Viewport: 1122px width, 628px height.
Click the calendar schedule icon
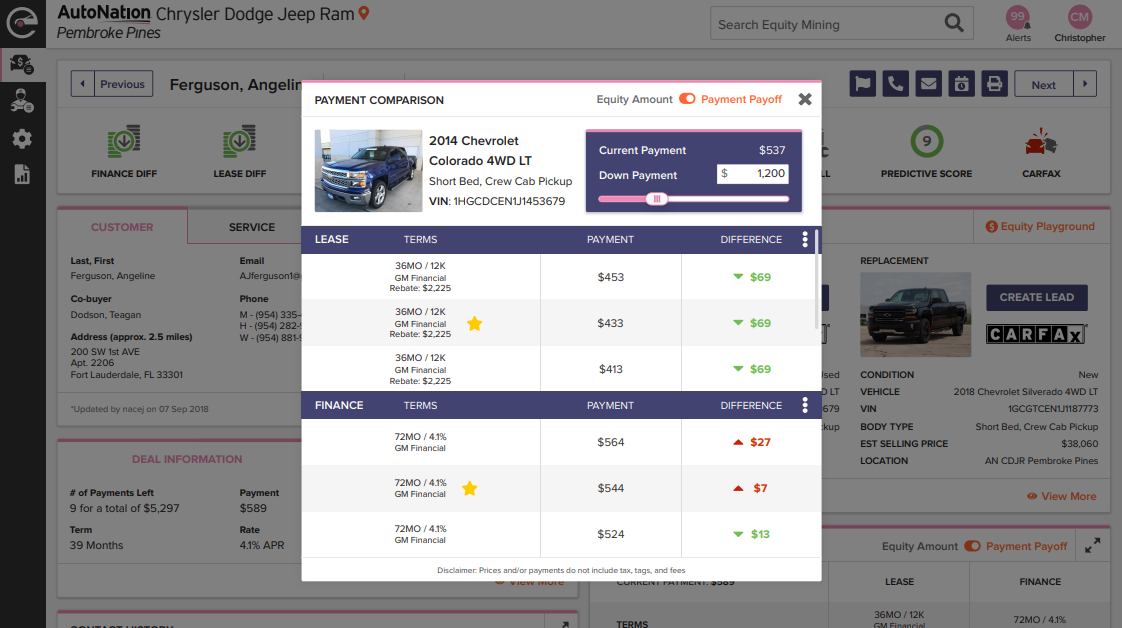click(x=961, y=84)
